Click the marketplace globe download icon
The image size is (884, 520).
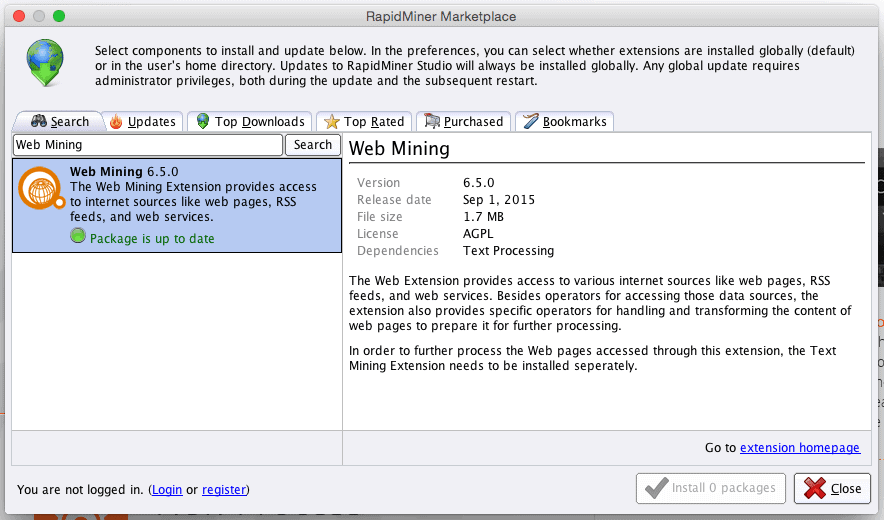tap(45, 62)
